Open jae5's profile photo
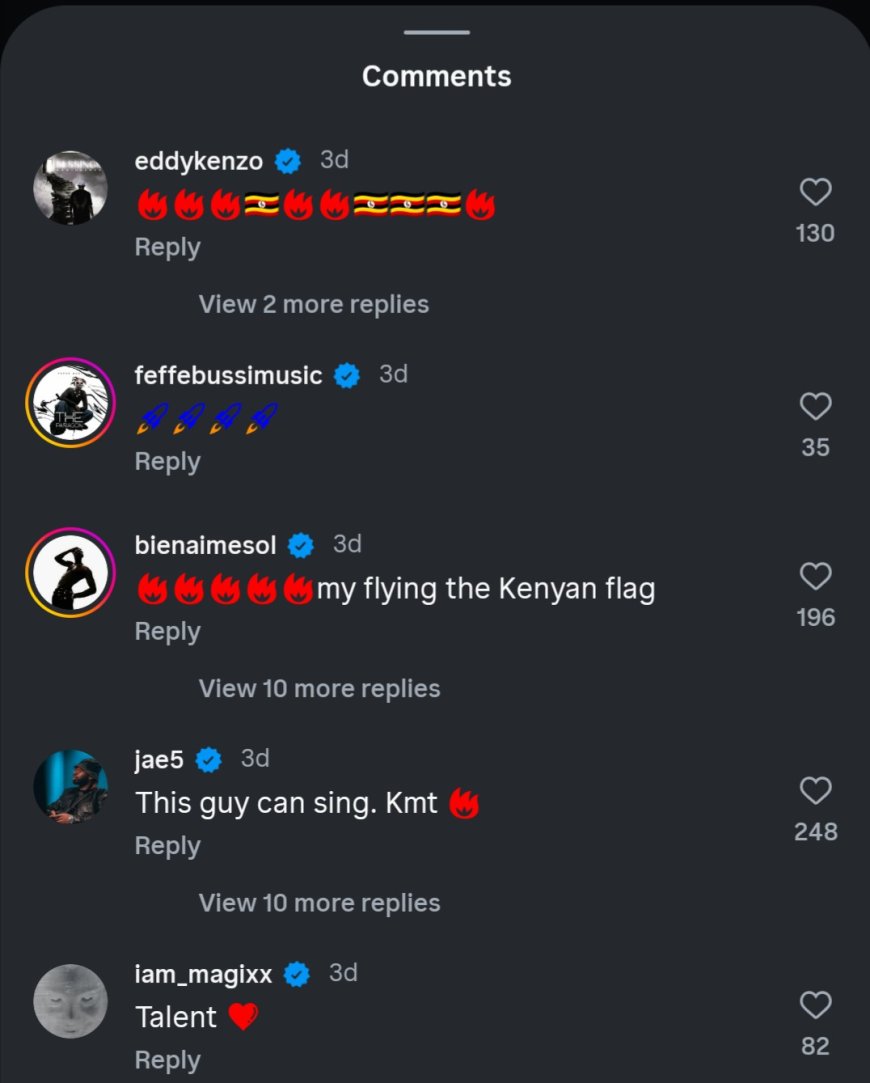870x1083 pixels. pos(70,787)
